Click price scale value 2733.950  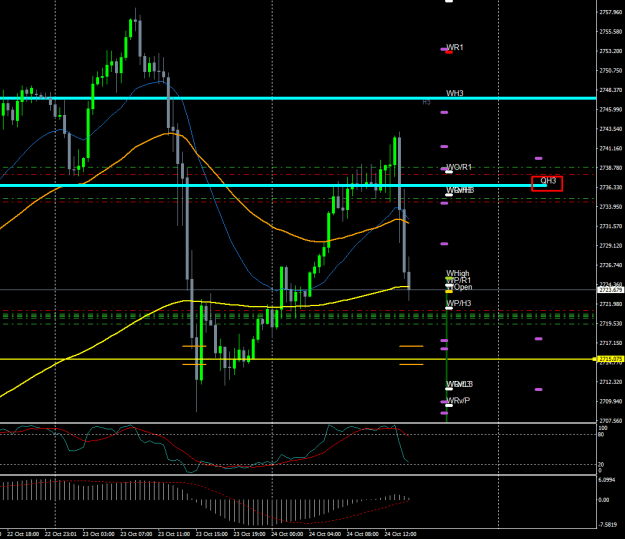[x=611, y=207]
